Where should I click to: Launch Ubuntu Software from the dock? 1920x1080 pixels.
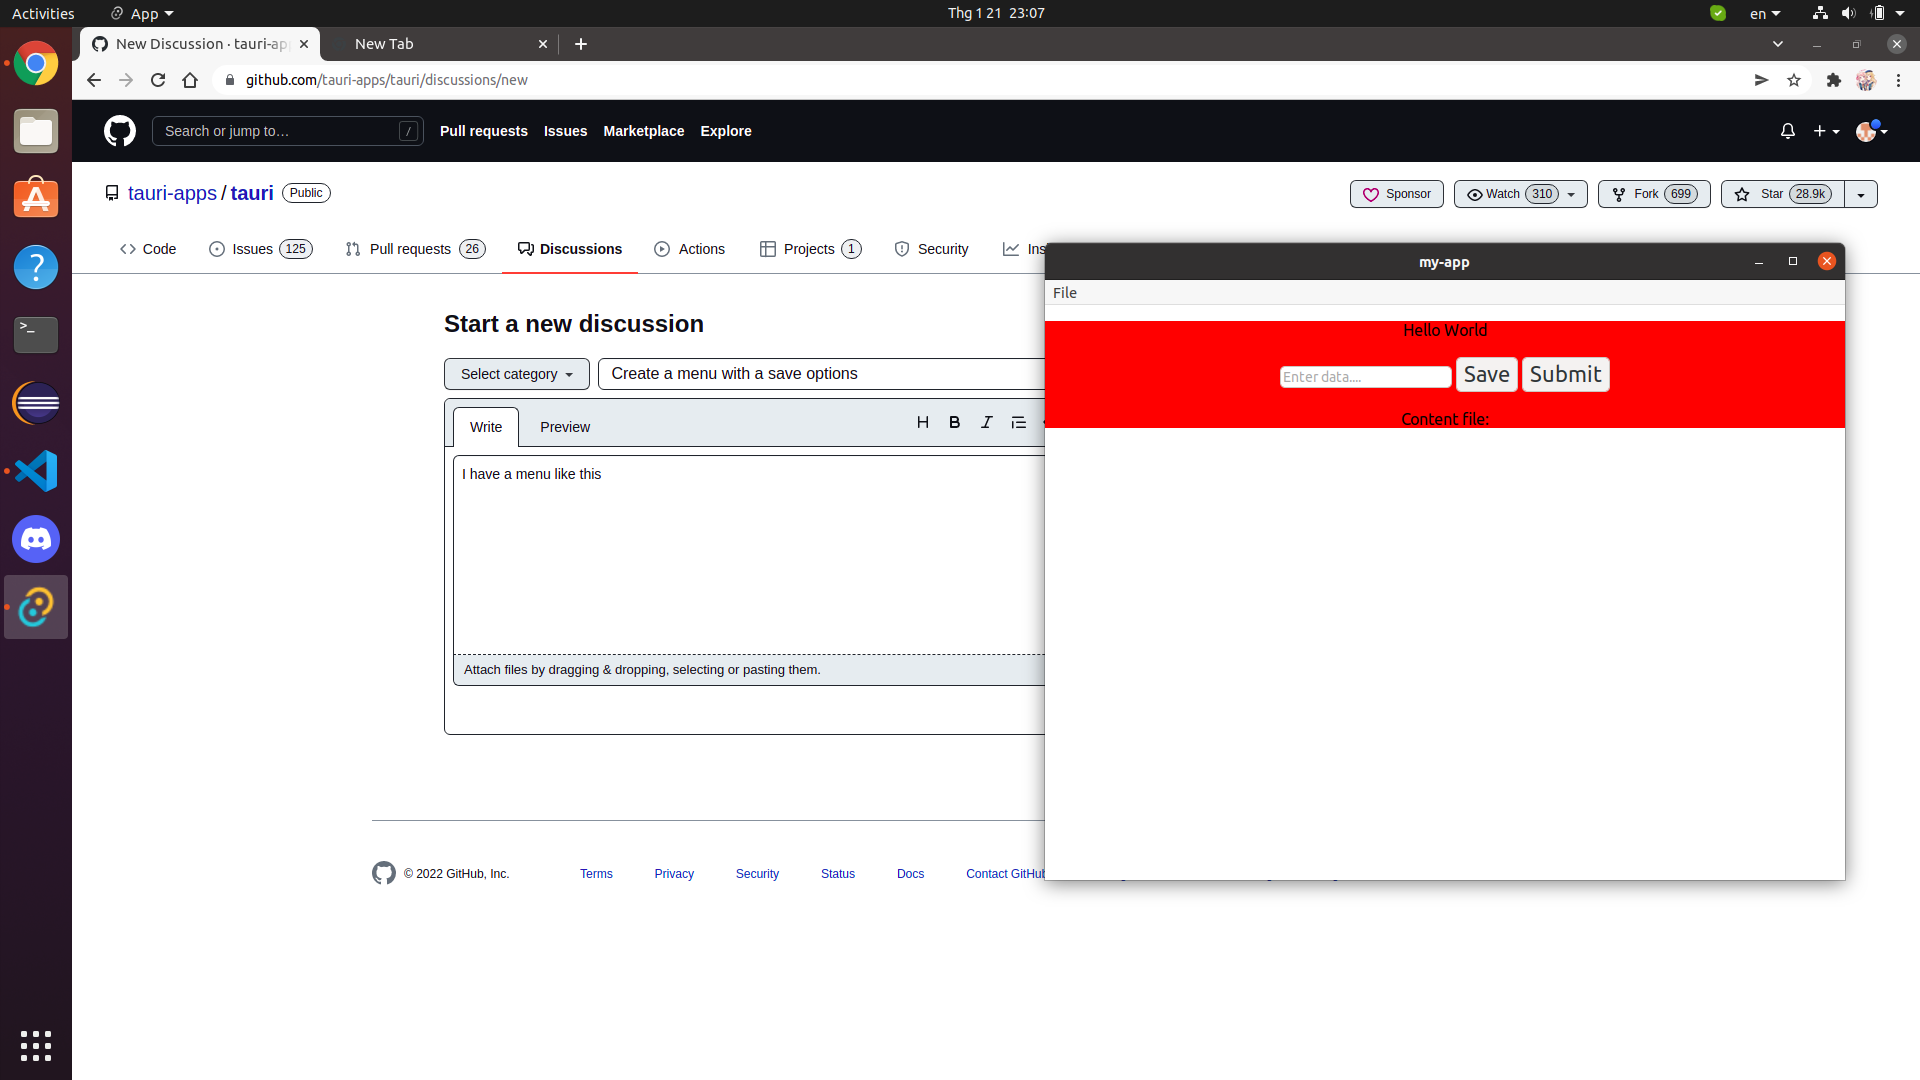coord(36,199)
